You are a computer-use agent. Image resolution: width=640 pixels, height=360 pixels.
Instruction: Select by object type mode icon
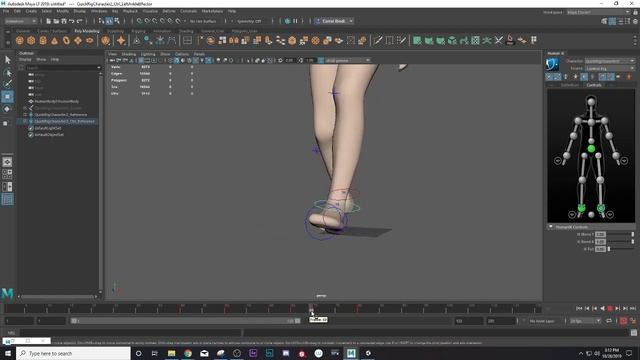109,21
